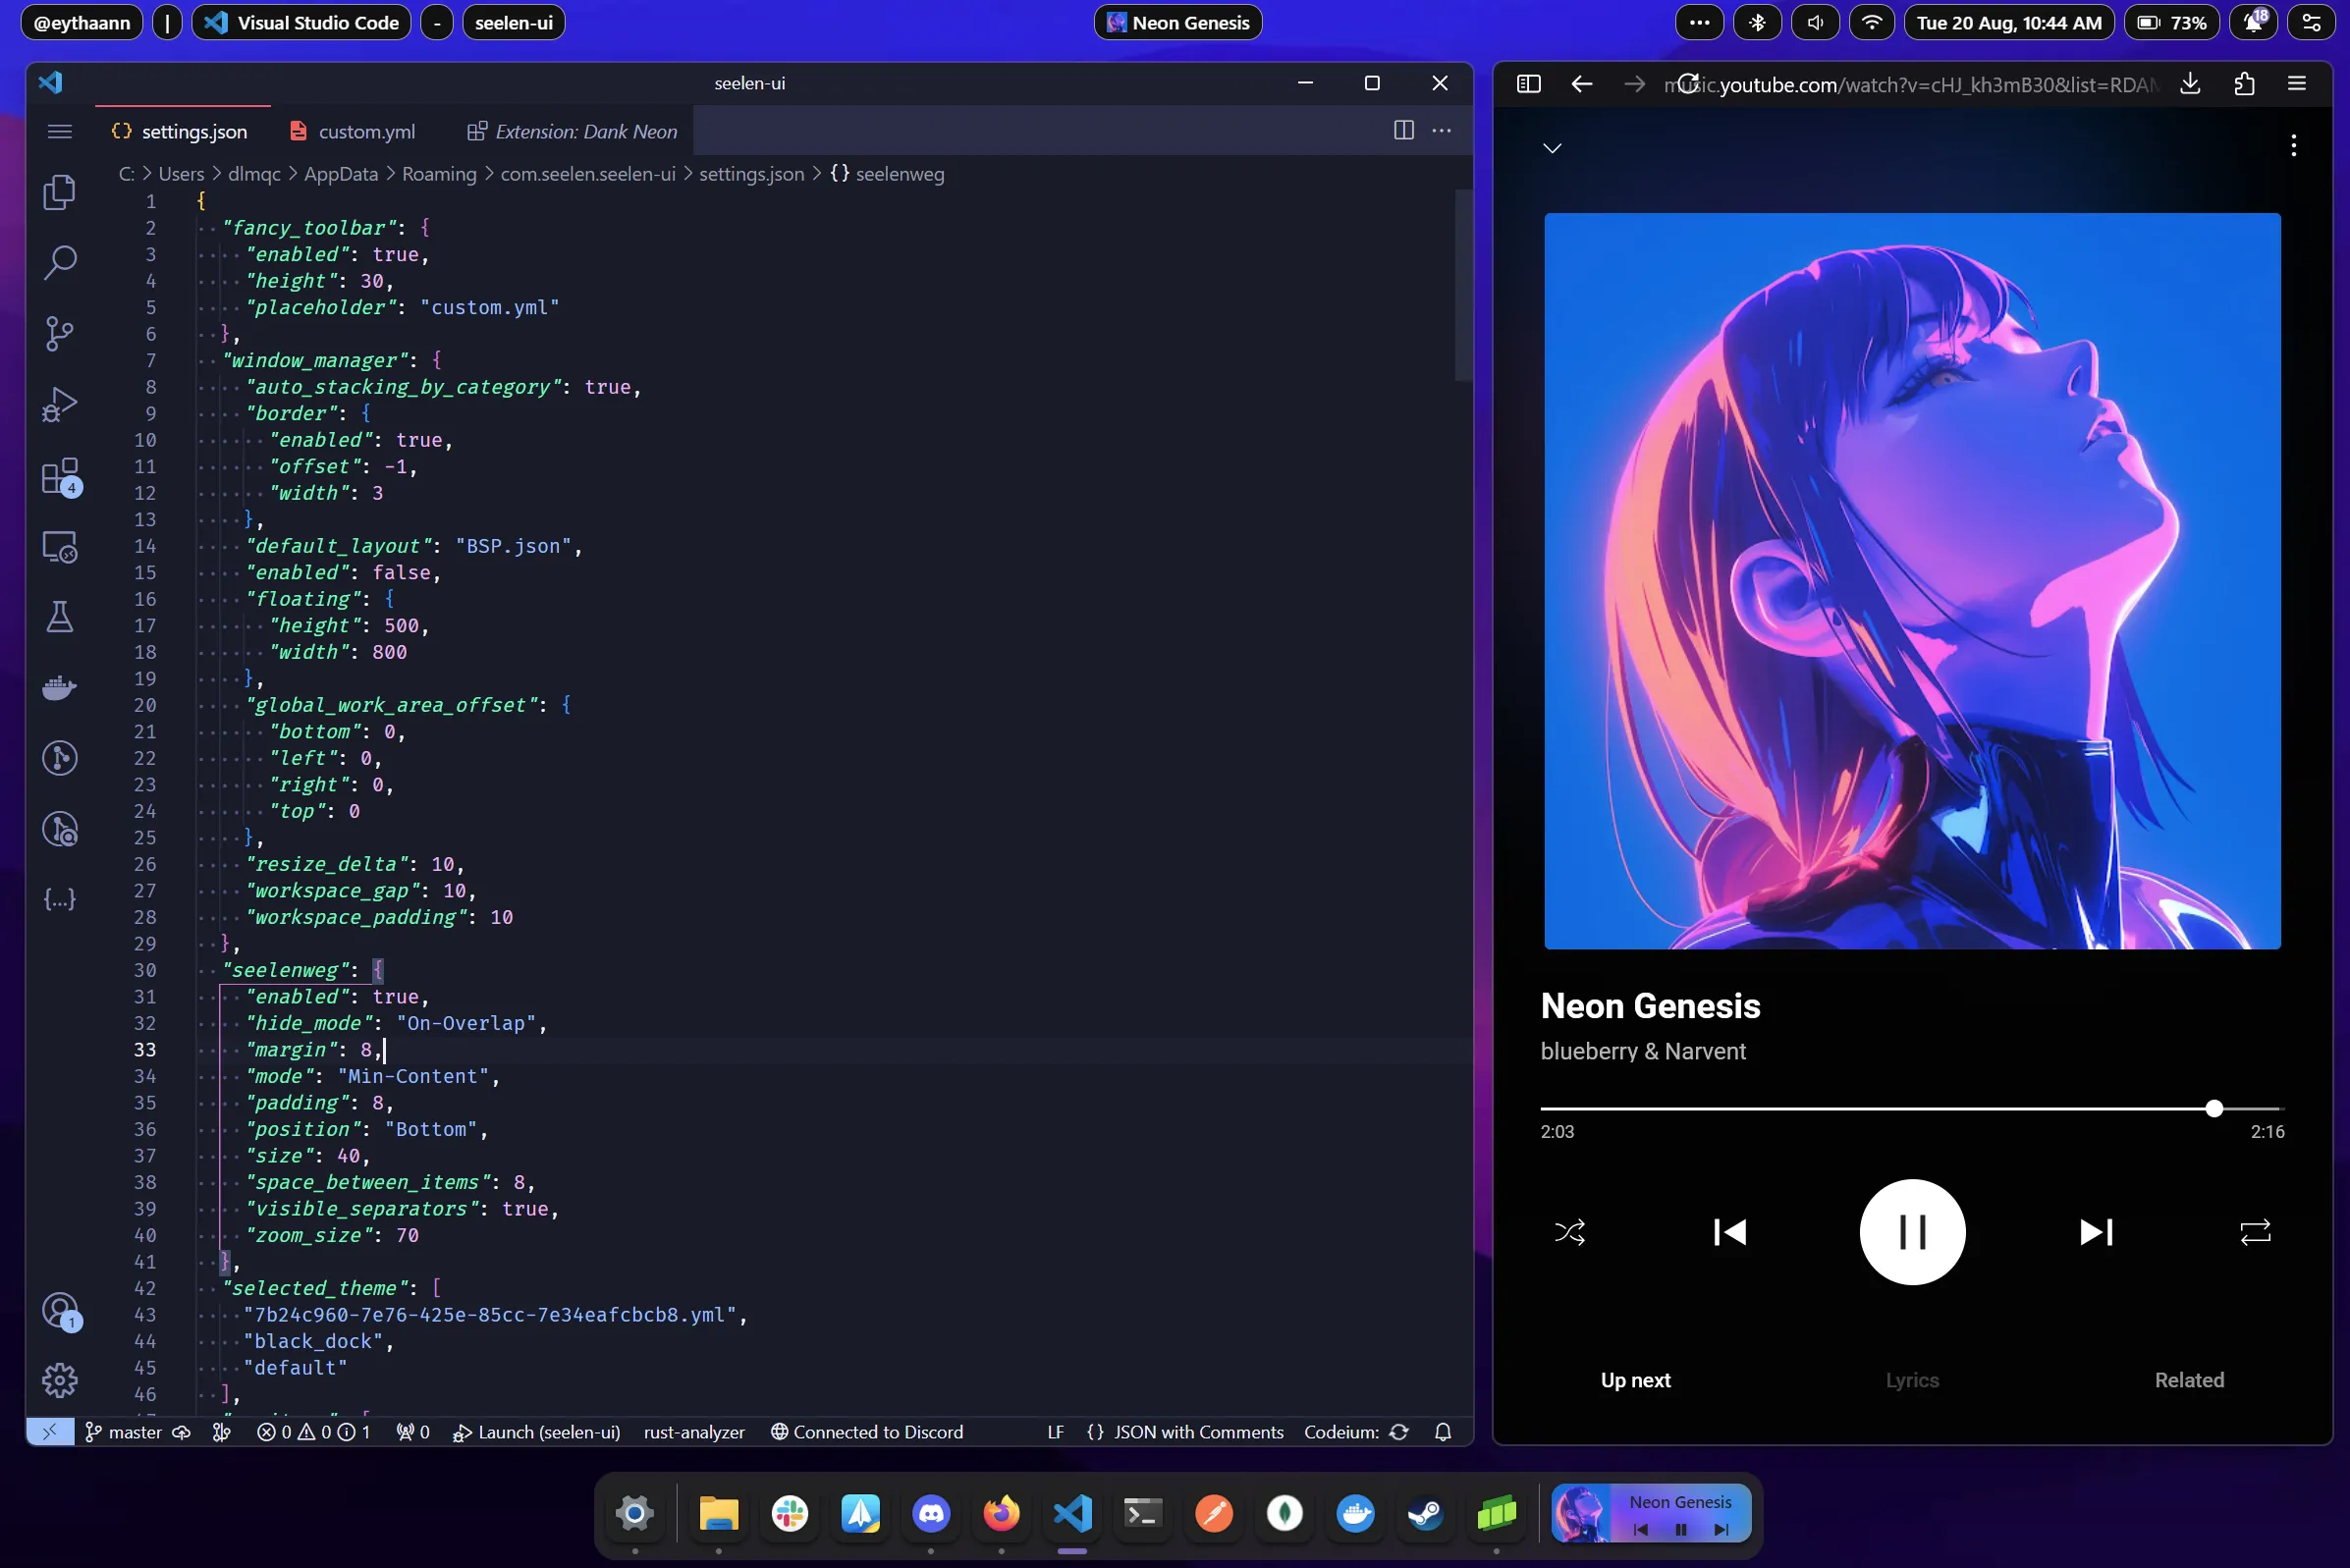Click the master branch in status bar
2350x1568 pixels.
click(x=134, y=1432)
